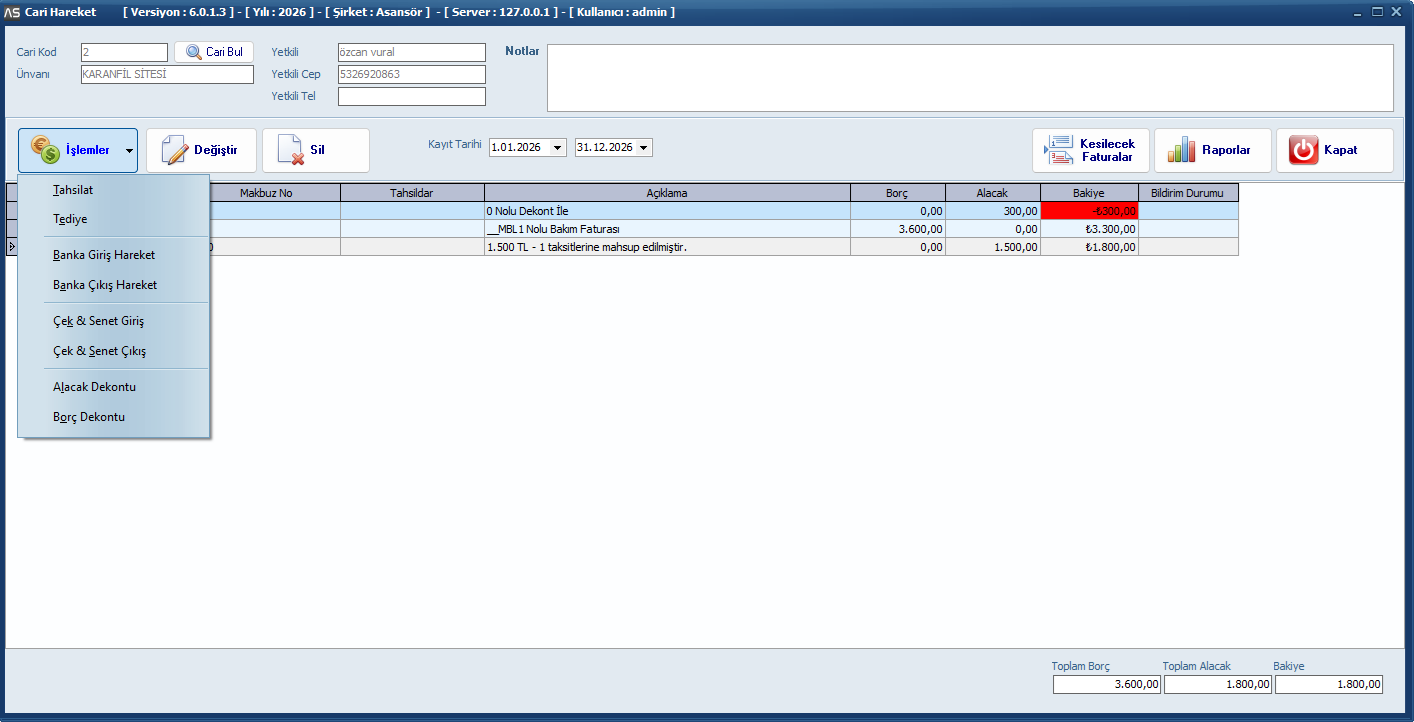This screenshot has height=722, width=1414.
Task: Click the Açıklama column header
Action: tap(667, 193)
